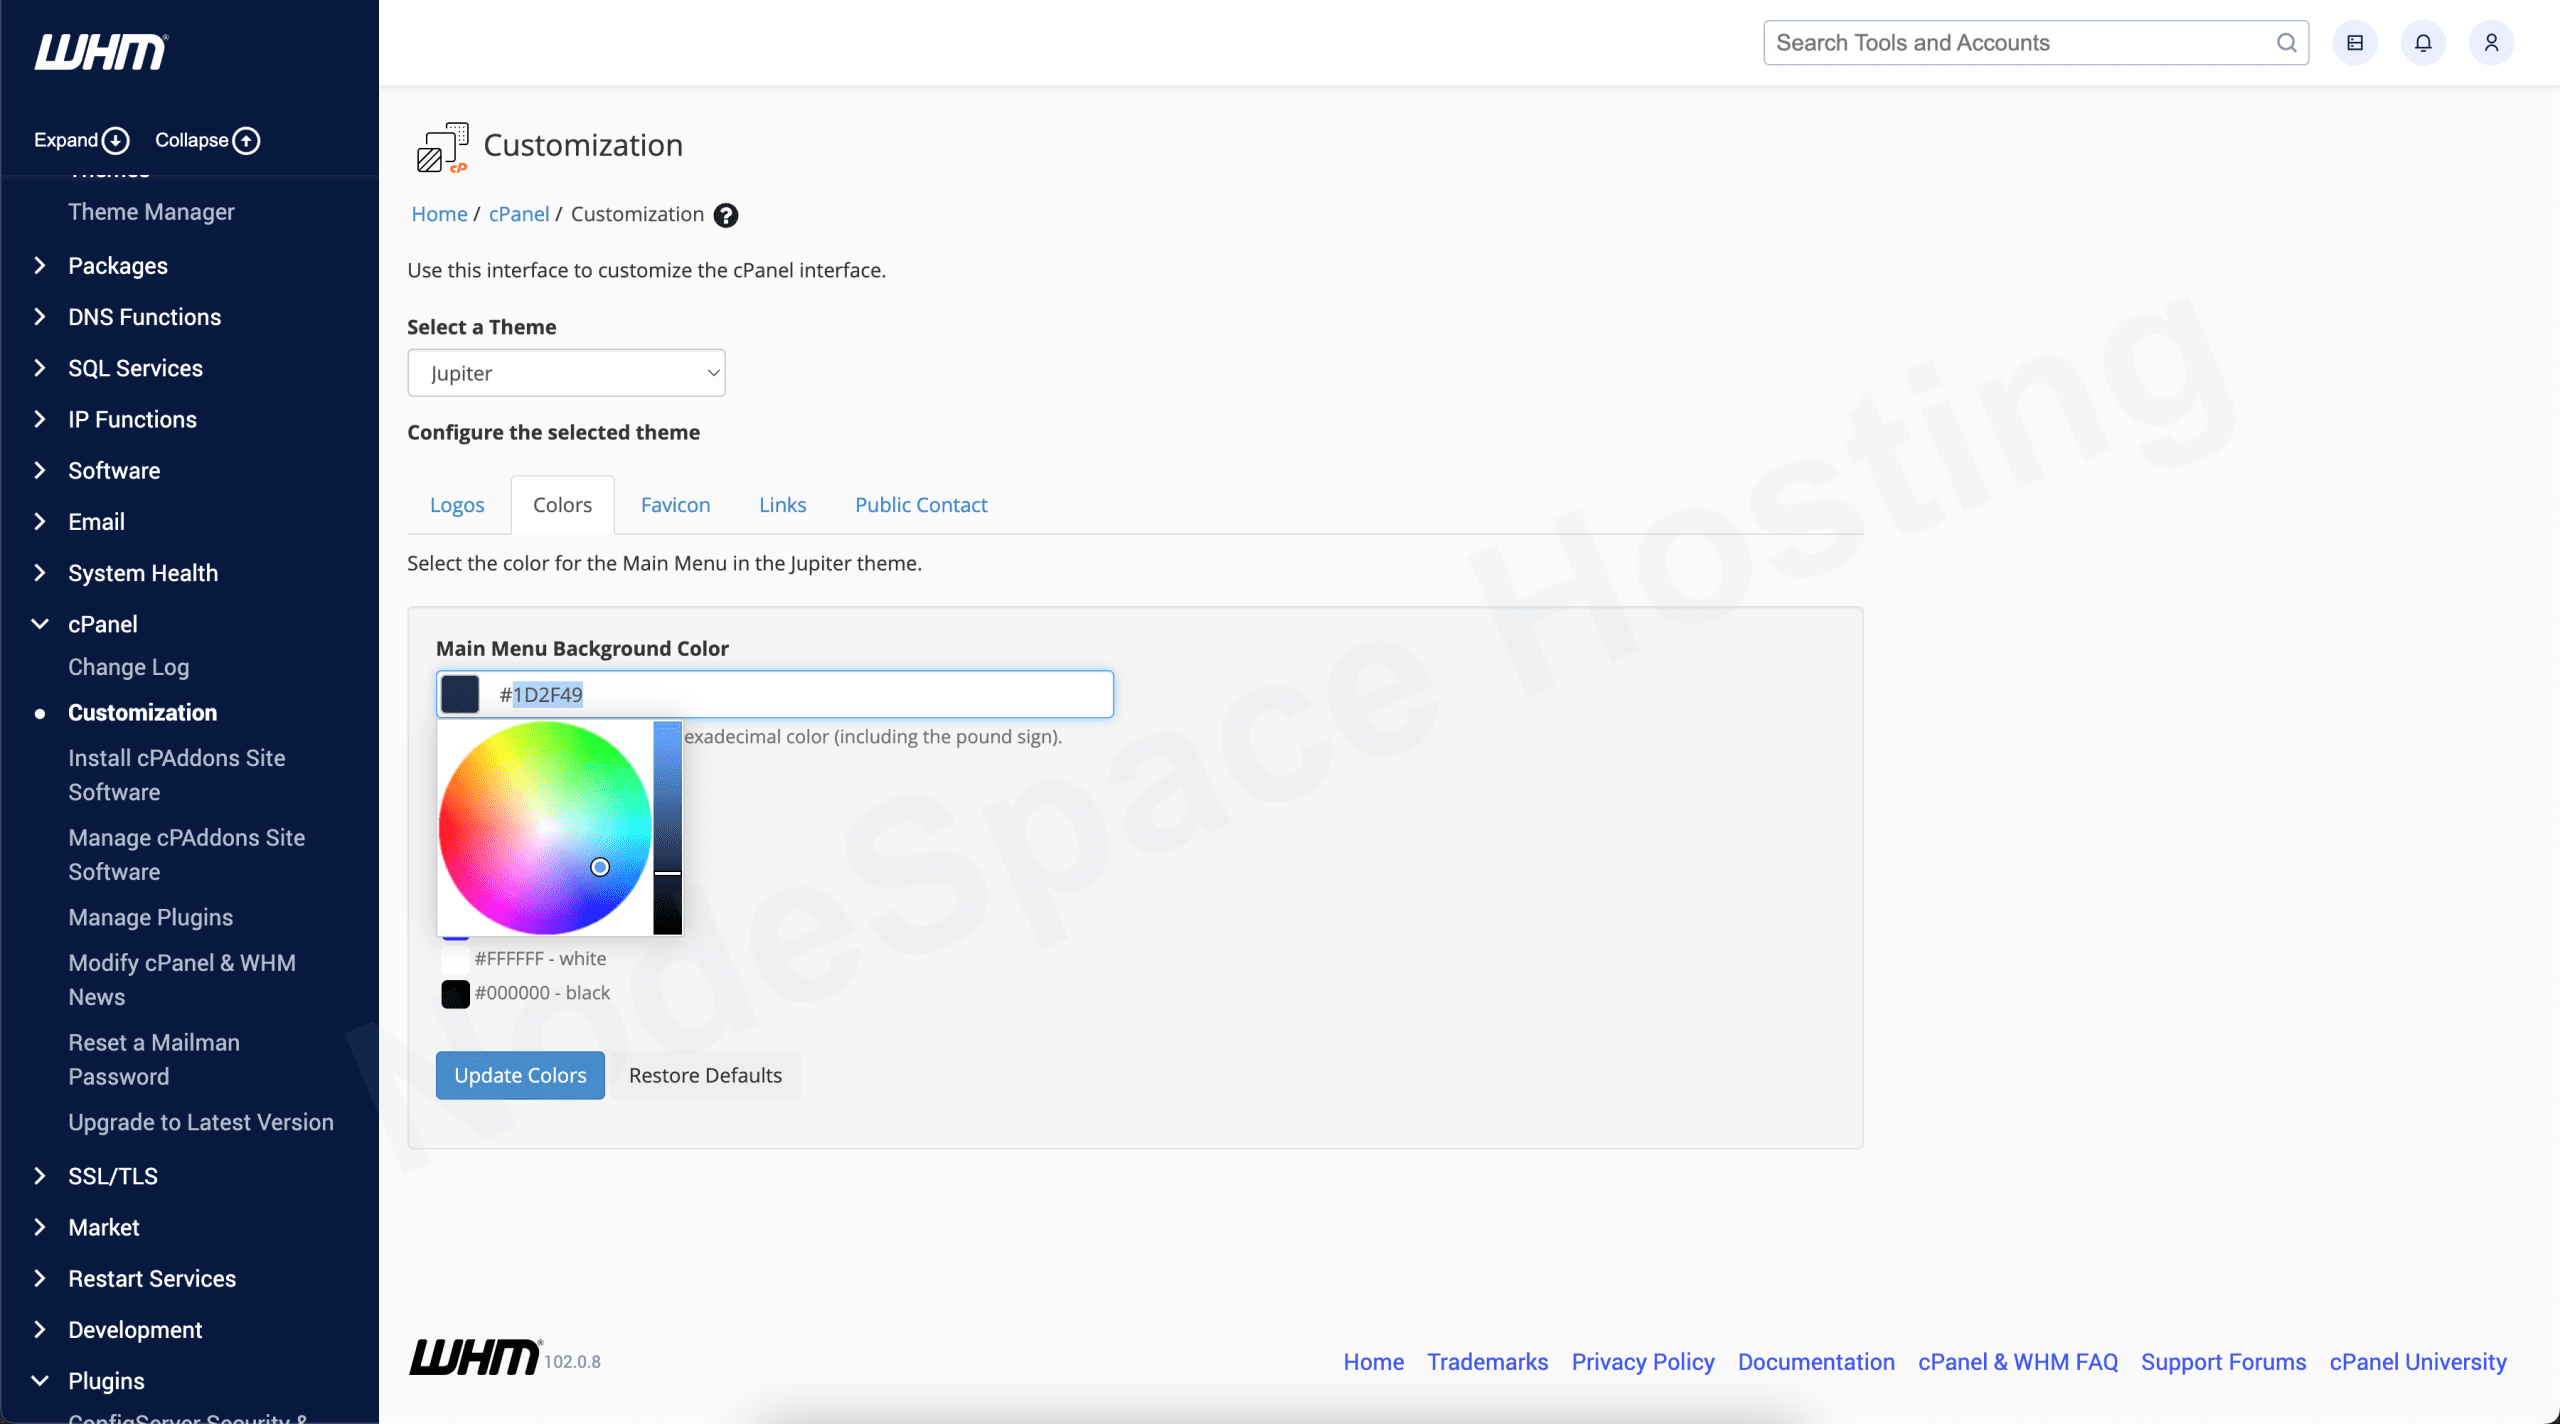The image size is (2560, 1424).
Task: Collapse the Plugins section
Action: [40, 1381]
